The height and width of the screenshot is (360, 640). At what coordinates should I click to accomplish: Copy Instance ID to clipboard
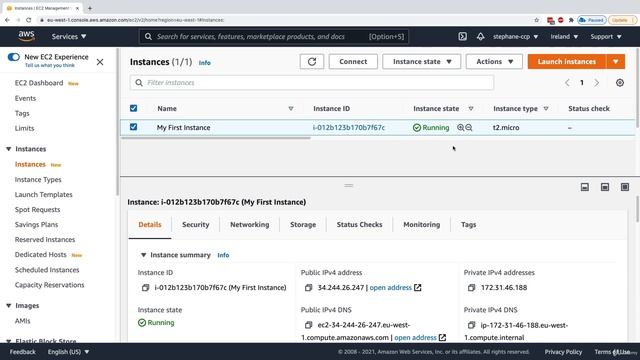pos(145,288)
